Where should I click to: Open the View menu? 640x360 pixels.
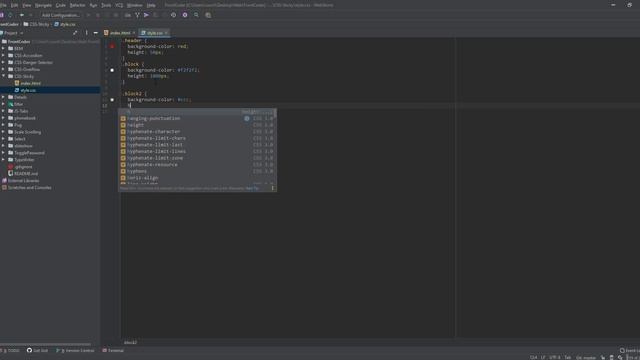click(x=27, y=5)
